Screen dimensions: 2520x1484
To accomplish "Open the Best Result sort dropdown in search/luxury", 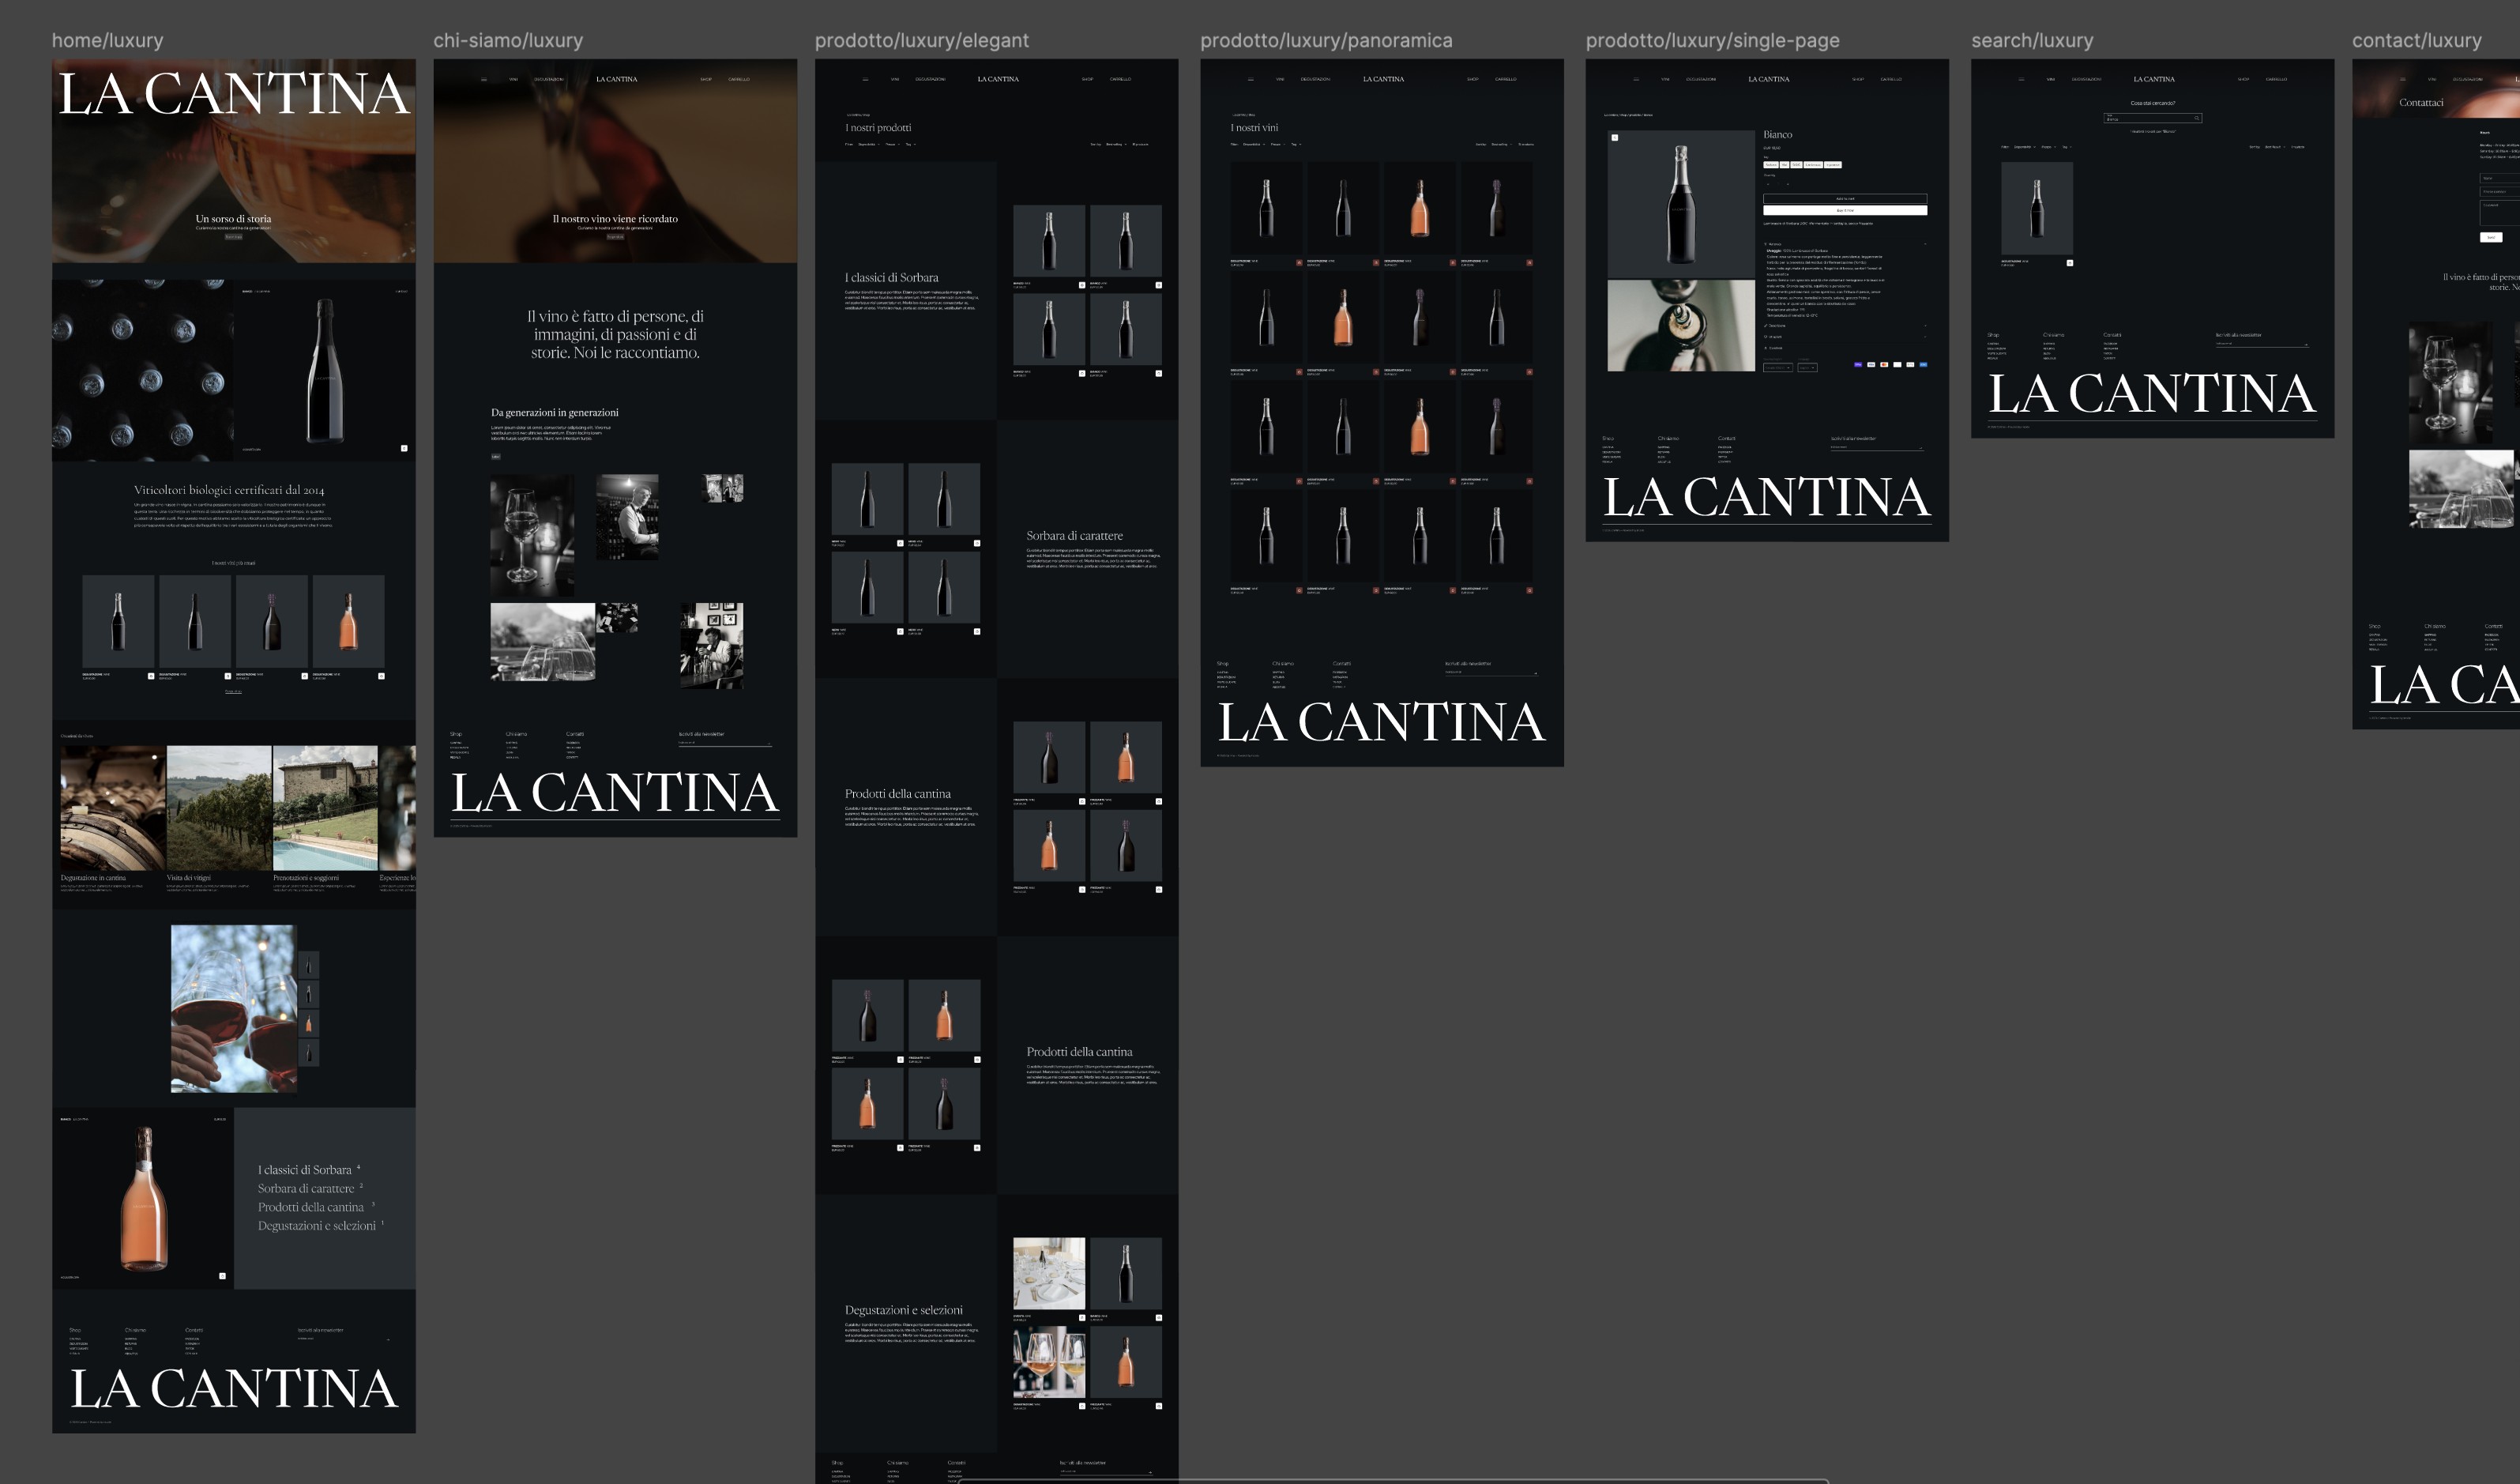I will pyautogui.click(x=2275, y=148).
